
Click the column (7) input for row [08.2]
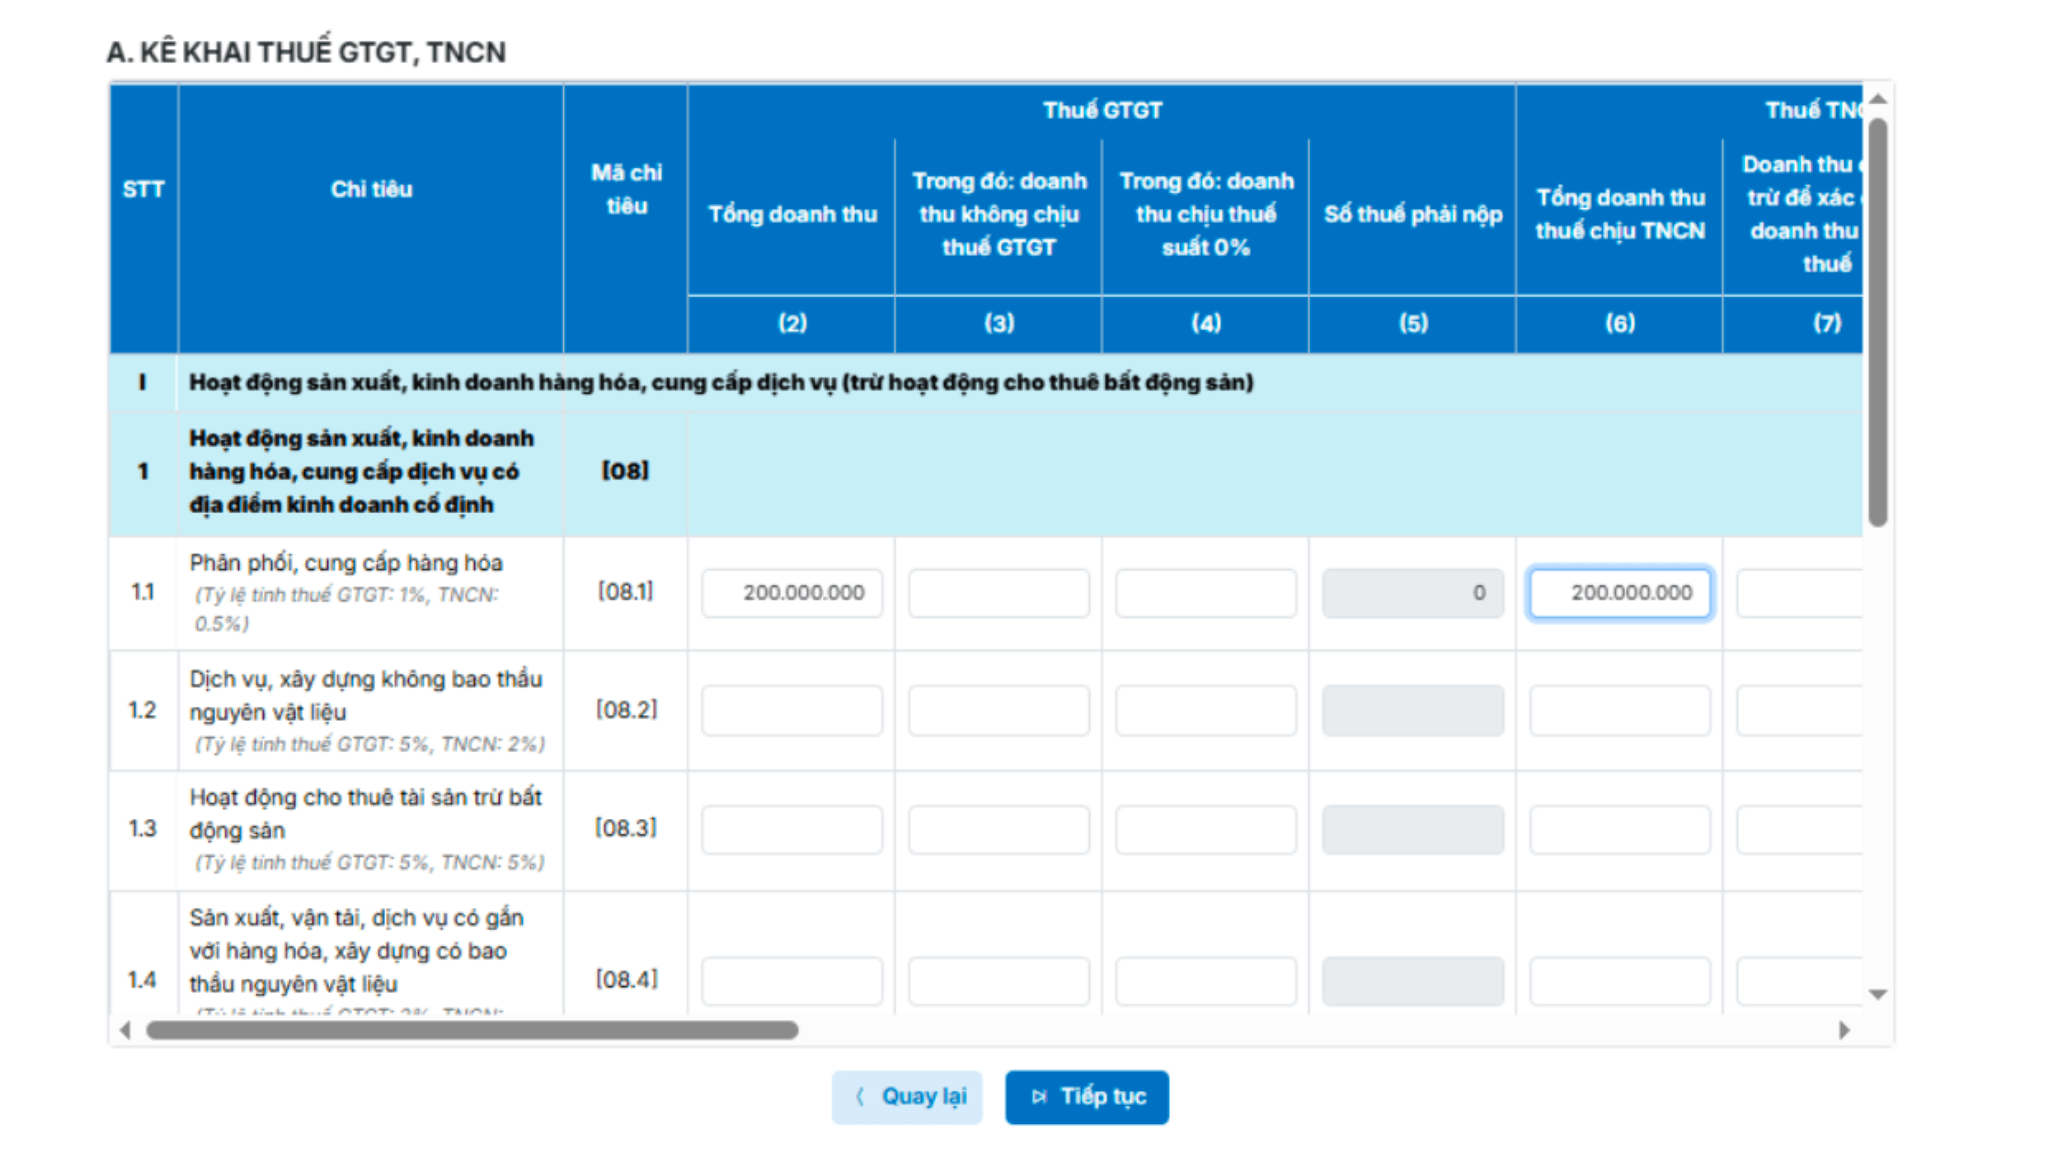point(1800,710)
